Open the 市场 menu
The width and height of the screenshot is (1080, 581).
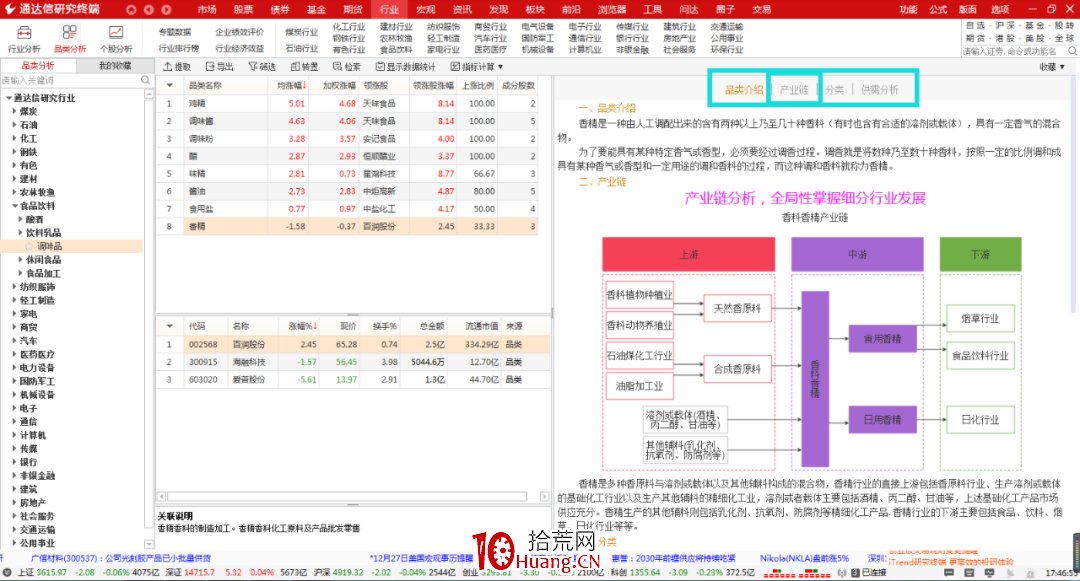coord(207,10)
